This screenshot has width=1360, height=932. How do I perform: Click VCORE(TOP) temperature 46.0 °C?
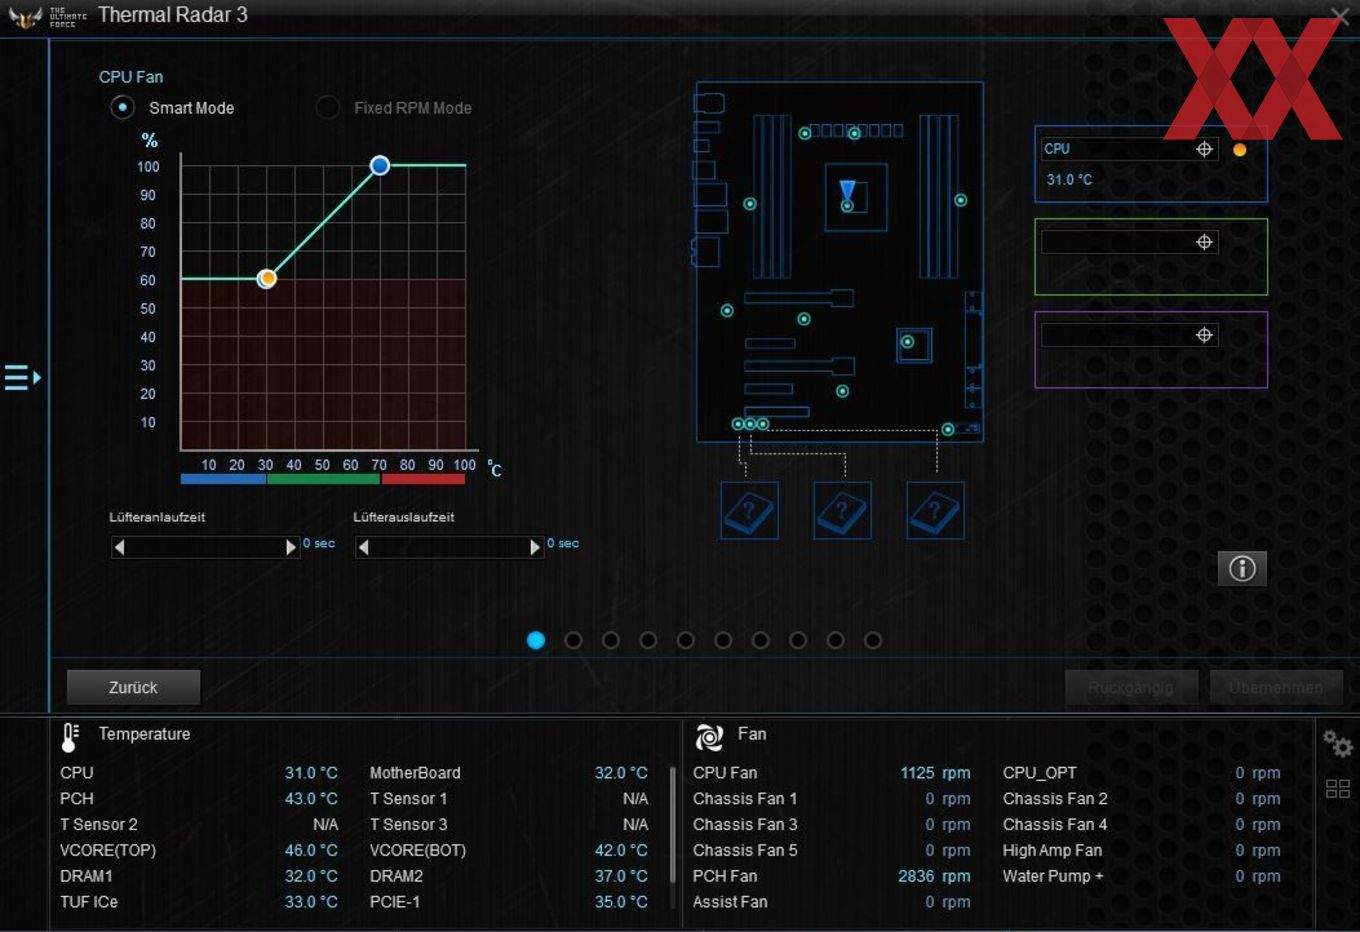pyautogui.click(x=311, y=850)
